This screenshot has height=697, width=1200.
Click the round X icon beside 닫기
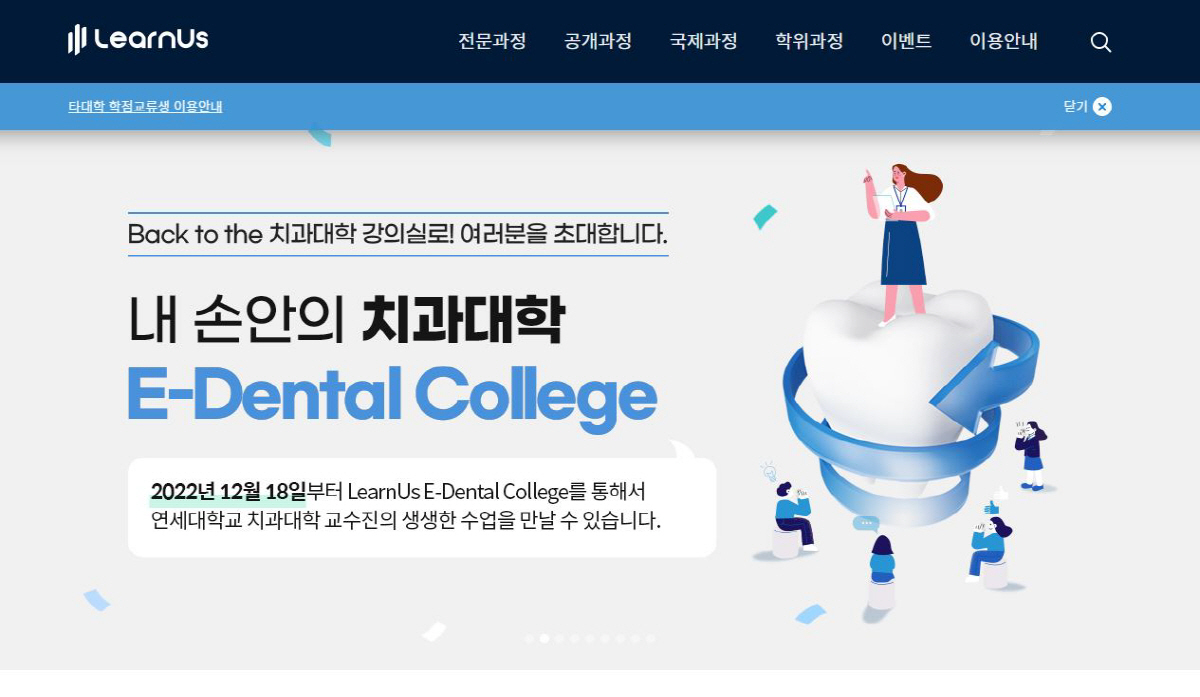1102,106
